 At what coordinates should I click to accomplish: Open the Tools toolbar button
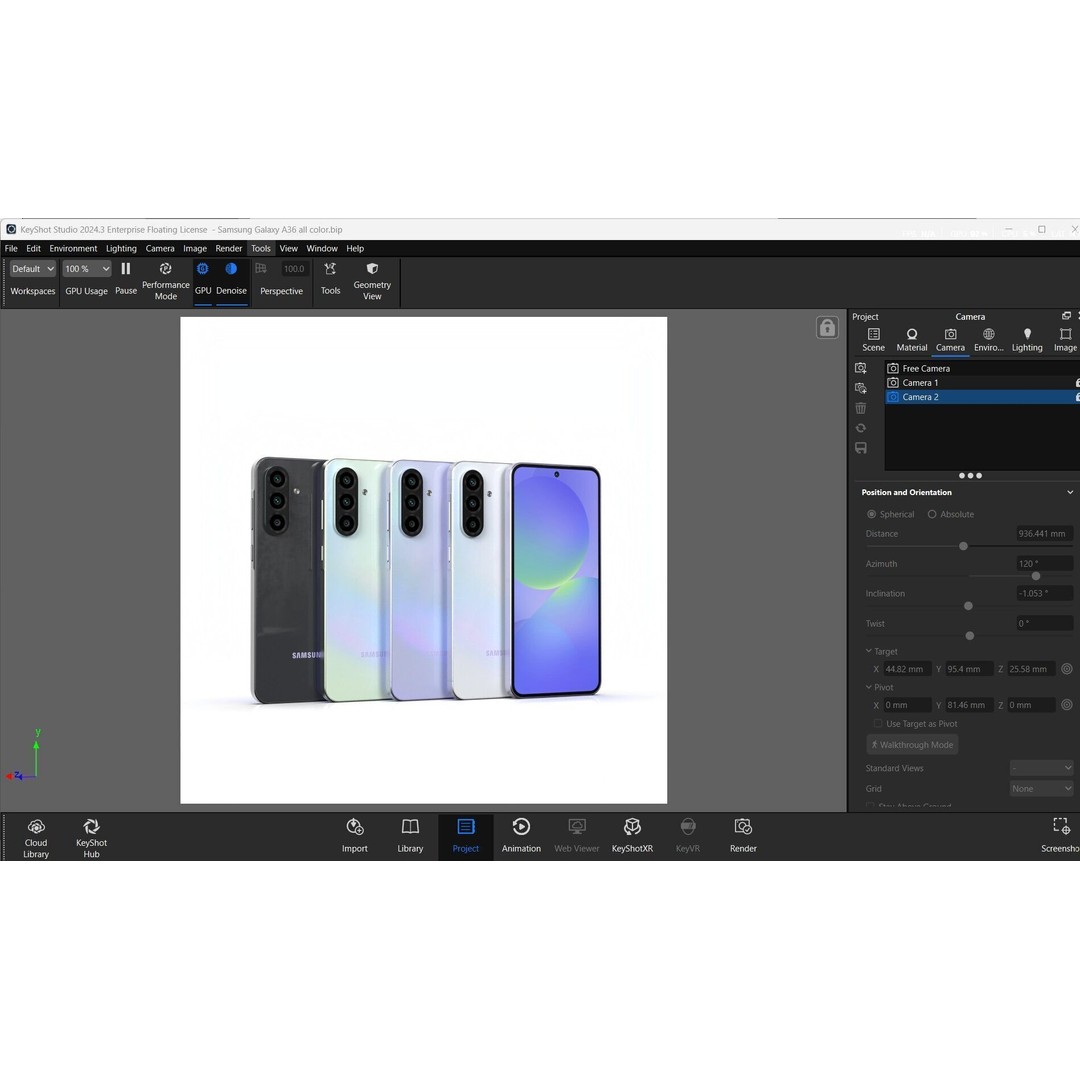[x=331, y=278]
